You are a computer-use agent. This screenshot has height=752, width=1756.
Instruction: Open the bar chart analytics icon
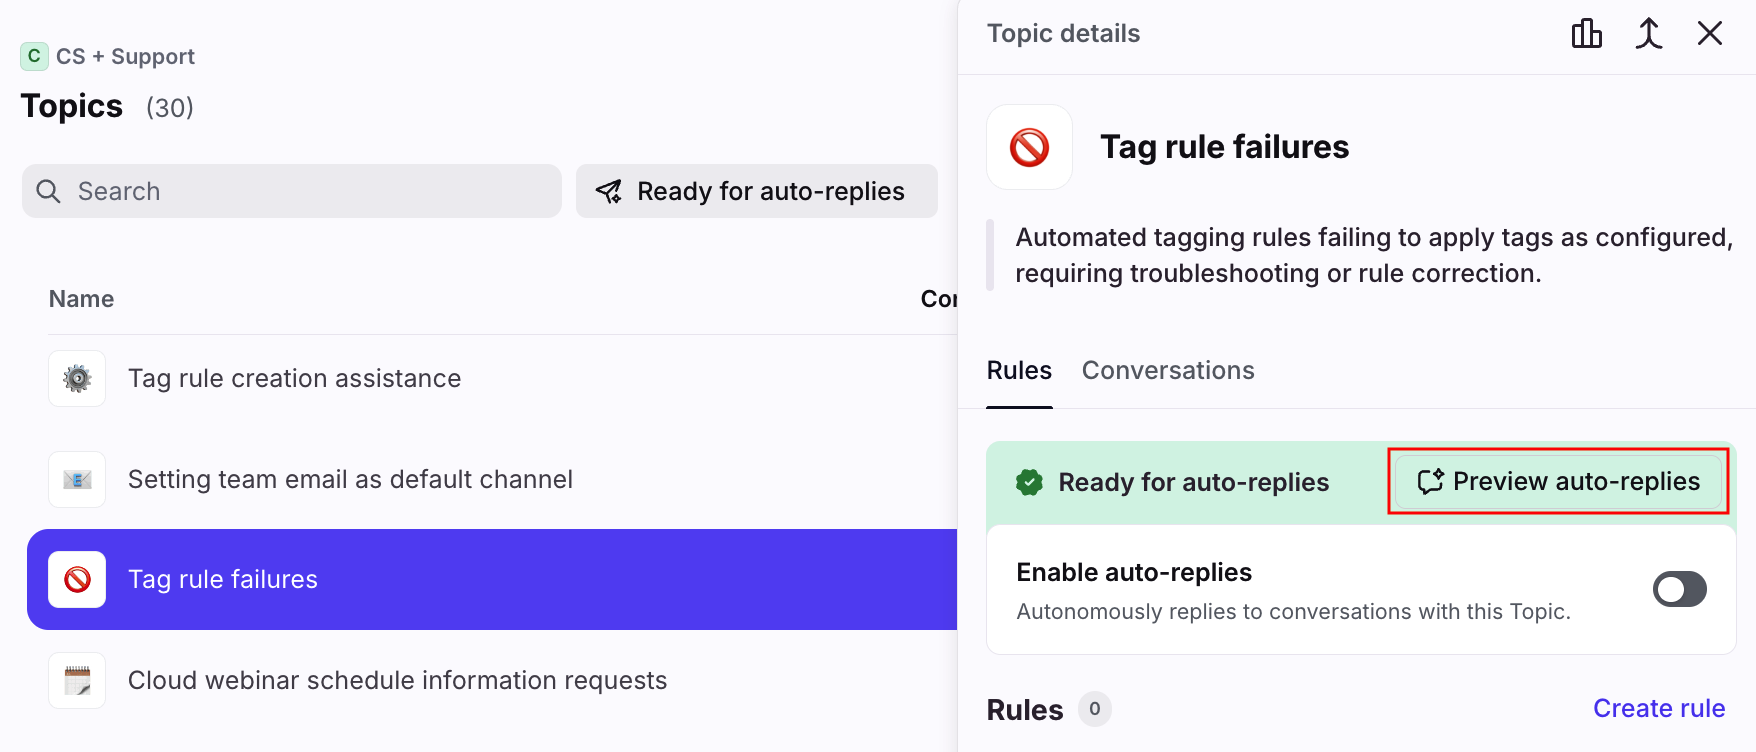1586,34
